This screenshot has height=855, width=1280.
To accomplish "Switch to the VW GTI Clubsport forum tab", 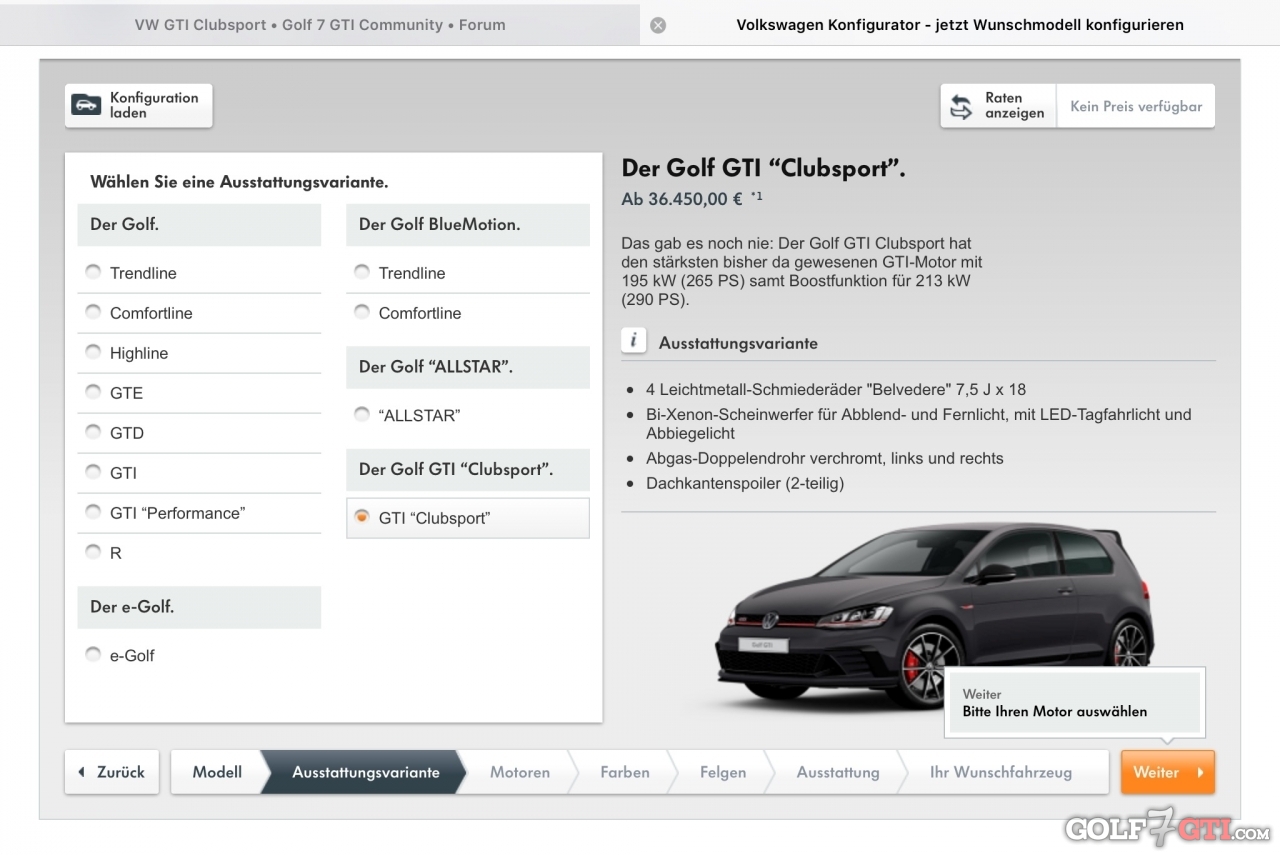I will (x=320, y=25).
